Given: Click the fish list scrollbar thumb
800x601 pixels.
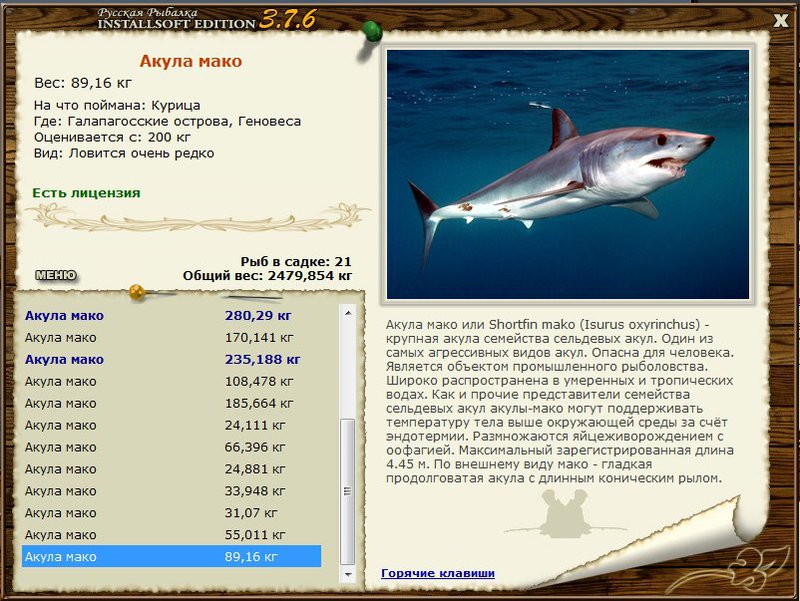Looking at the screenshot, I should pyautogui.click(x=348, y=492).
